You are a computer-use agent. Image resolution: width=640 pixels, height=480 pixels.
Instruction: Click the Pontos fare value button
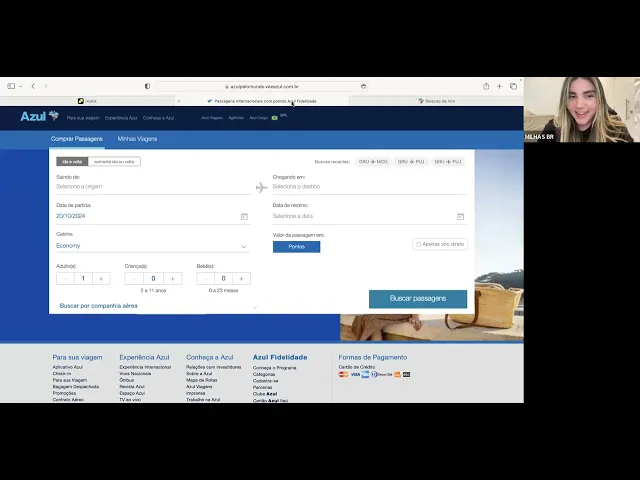tap(296, 247)
